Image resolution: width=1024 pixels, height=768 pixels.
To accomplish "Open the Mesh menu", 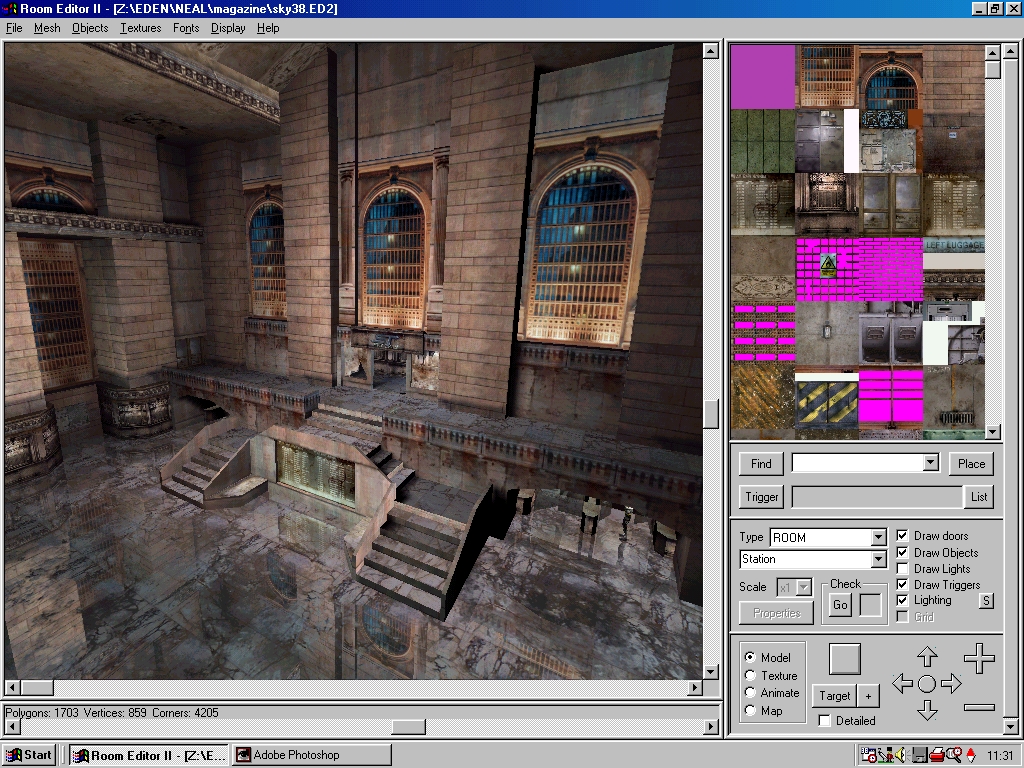I will click(47, 28).
